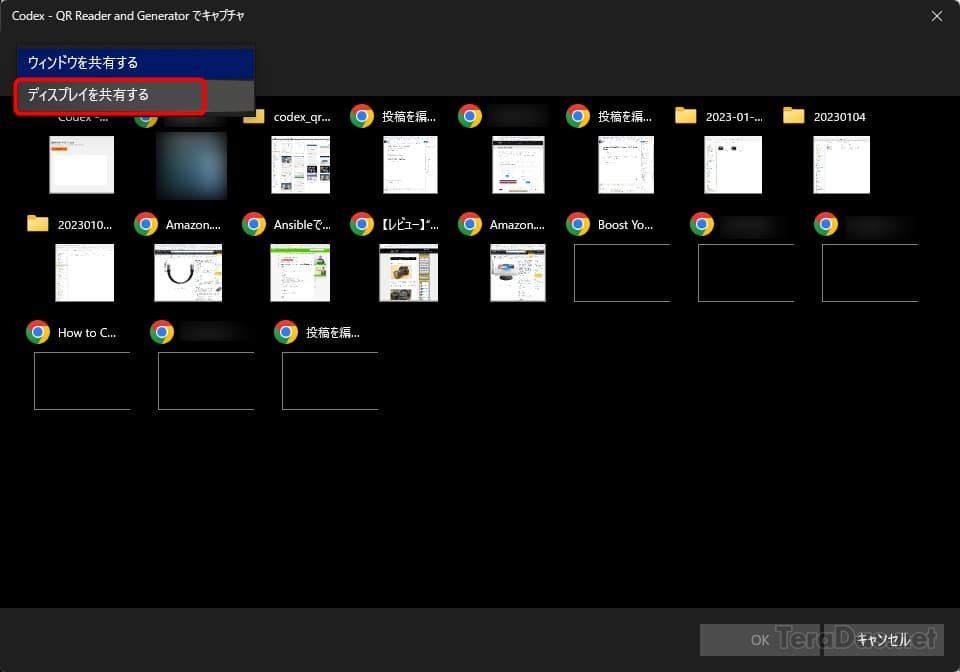Image resolution: width=960 pixels, height=672 pixels.
Task: Select the 'How to C...' window preview
Action: 82,381
